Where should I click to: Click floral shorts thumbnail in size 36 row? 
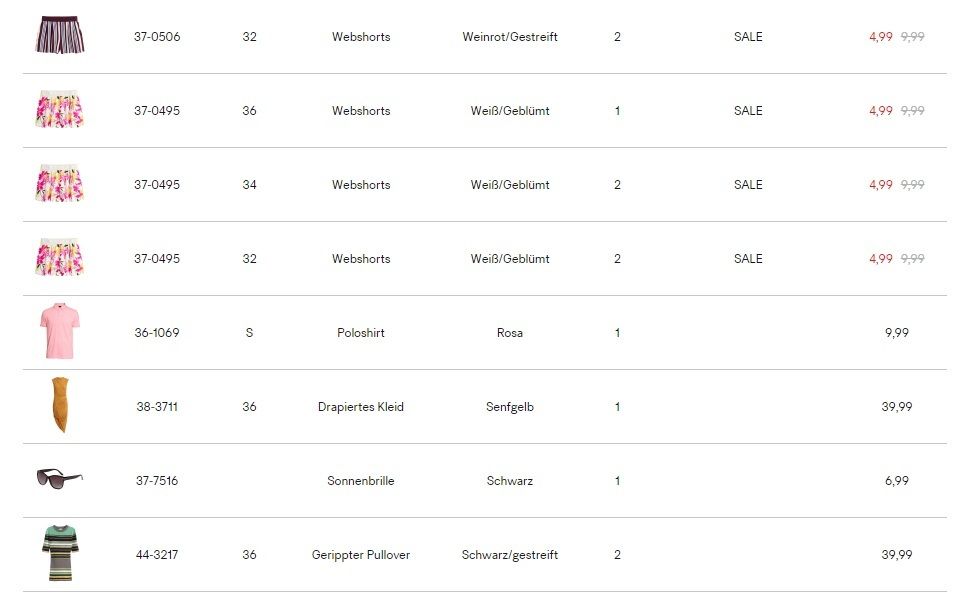[x=60, y=110]
